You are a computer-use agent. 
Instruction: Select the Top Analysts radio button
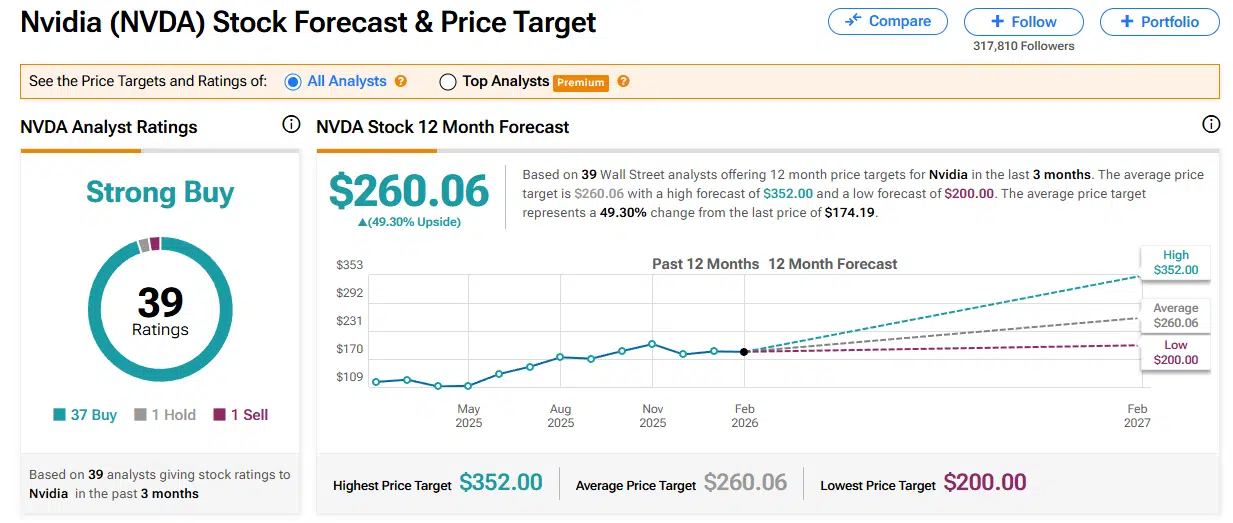coord(448,82)
